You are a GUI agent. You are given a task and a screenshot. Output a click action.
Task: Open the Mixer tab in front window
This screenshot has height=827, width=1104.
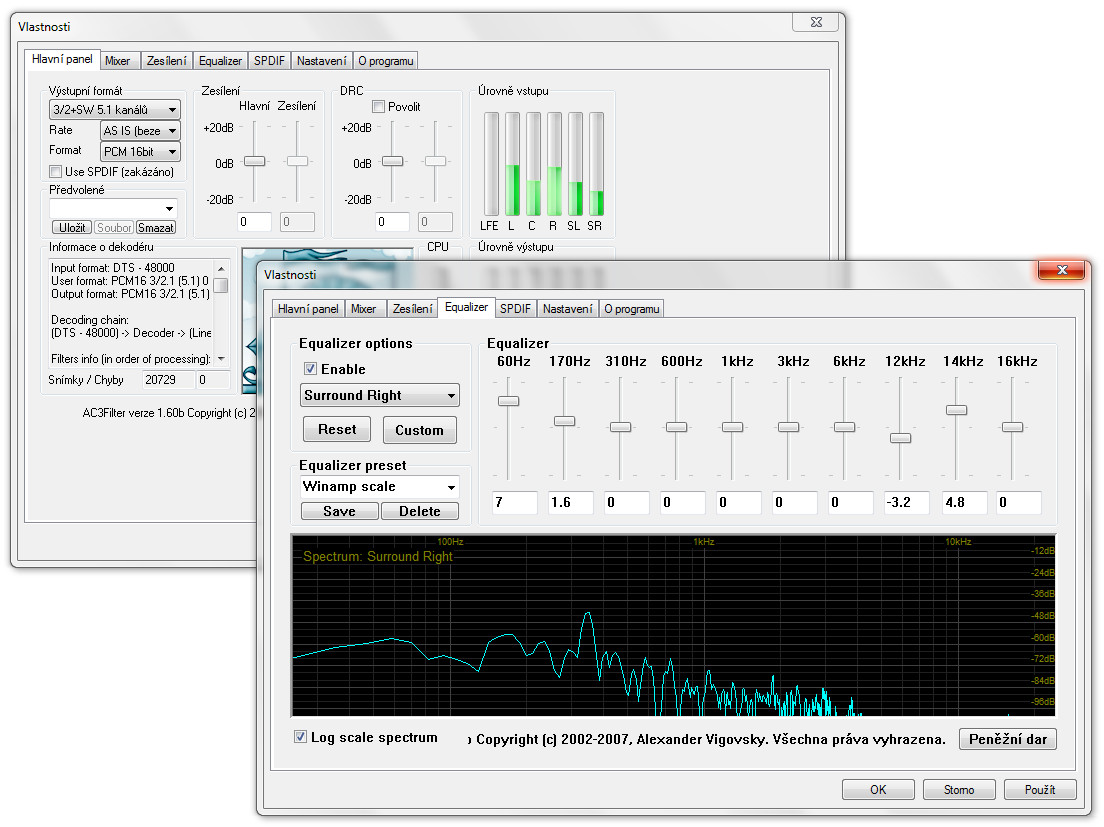[x=364, y=309]
